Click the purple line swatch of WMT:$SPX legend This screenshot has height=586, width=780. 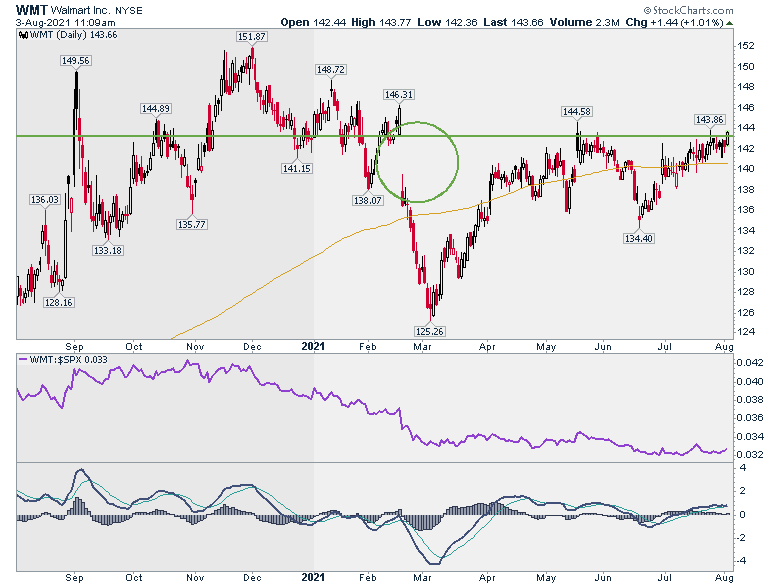(x=22, y=359)
